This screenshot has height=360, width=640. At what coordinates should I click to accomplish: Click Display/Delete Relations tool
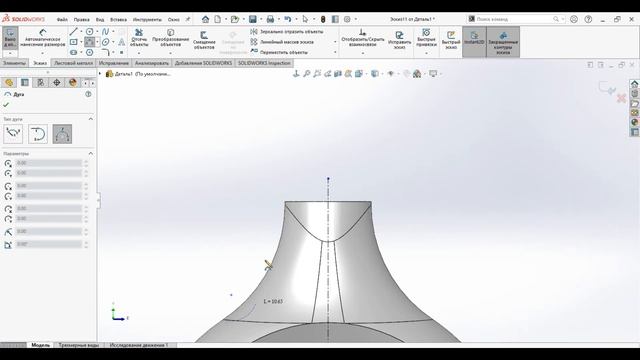[x=363, y=38]
